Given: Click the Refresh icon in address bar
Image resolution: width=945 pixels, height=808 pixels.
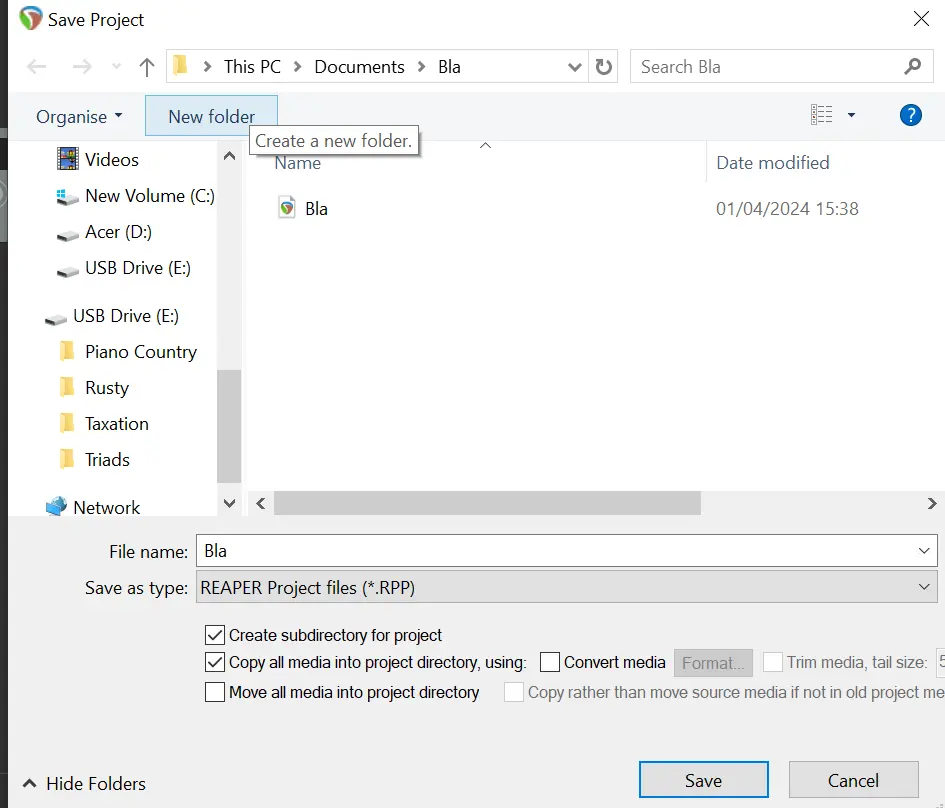Looking at the screenshot, I should point(603,67).
